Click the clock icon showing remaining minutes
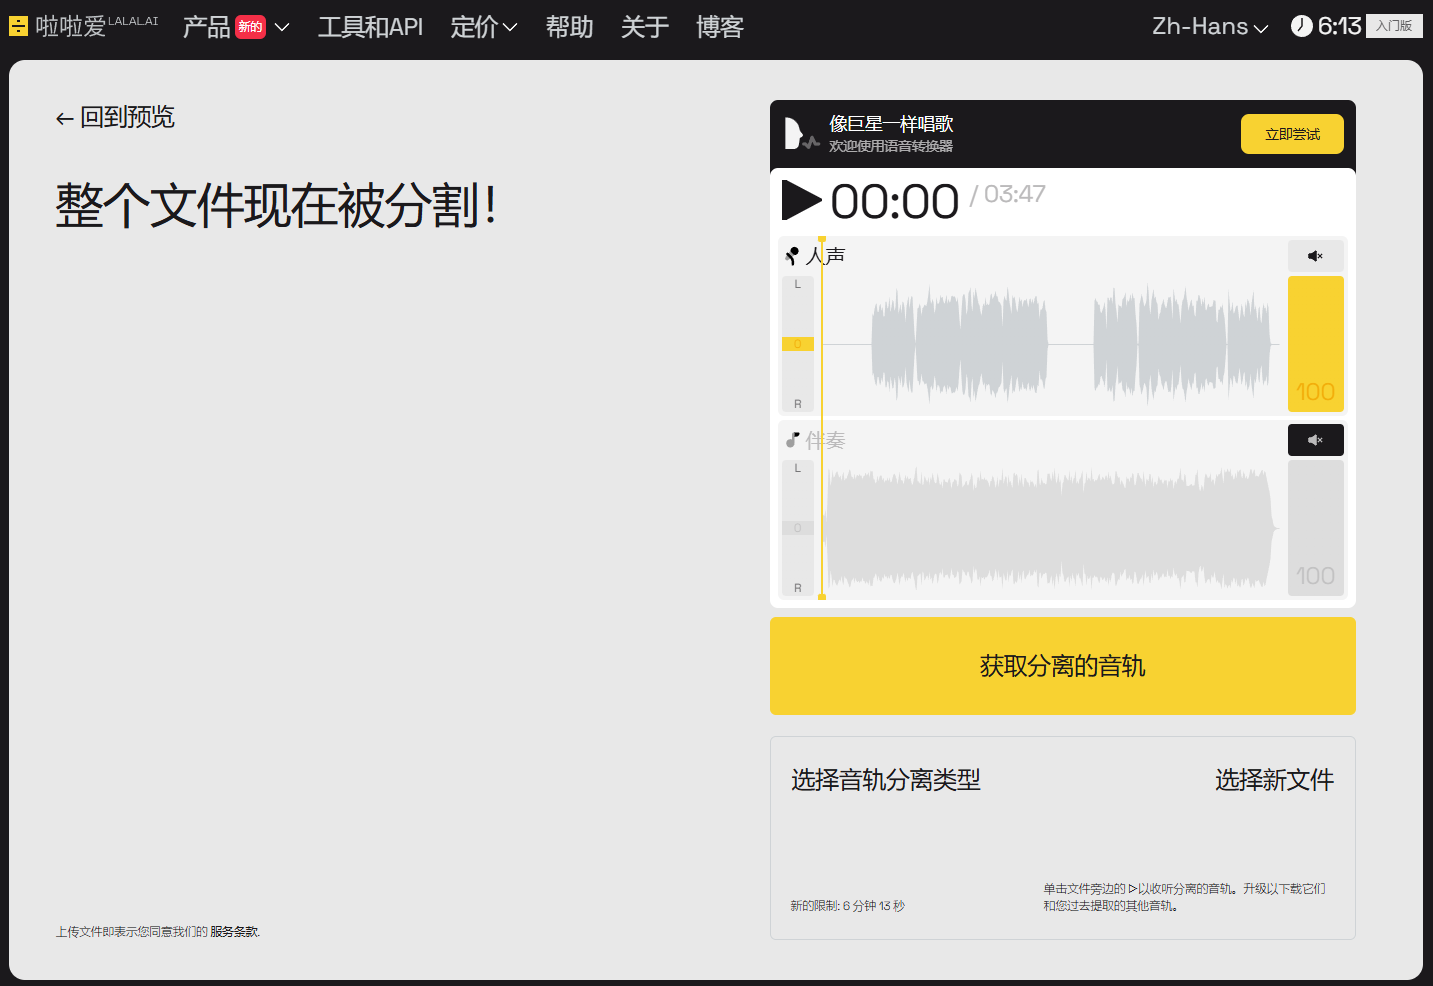The height and width of the screenshot is (986, 1433). tap(1301, 26)
